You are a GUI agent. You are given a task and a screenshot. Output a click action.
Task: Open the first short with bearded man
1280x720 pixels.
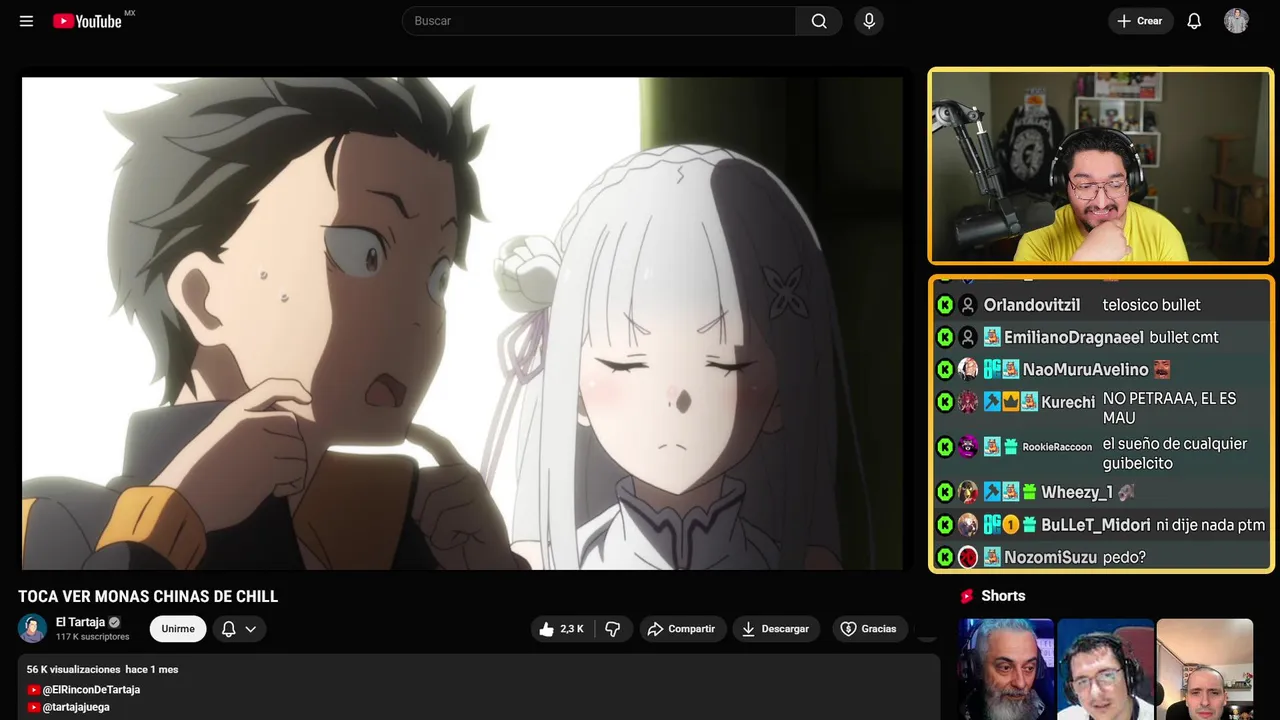tap(1006, 669)
